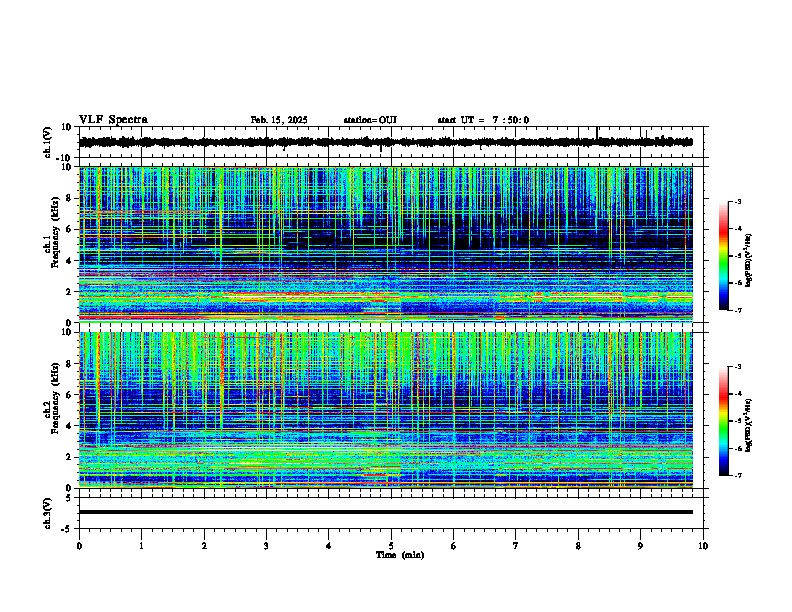This screenshot has height=612, width=792.
Task: Click the ch.1 voltage waveform trace
Action: pos(385,142)
